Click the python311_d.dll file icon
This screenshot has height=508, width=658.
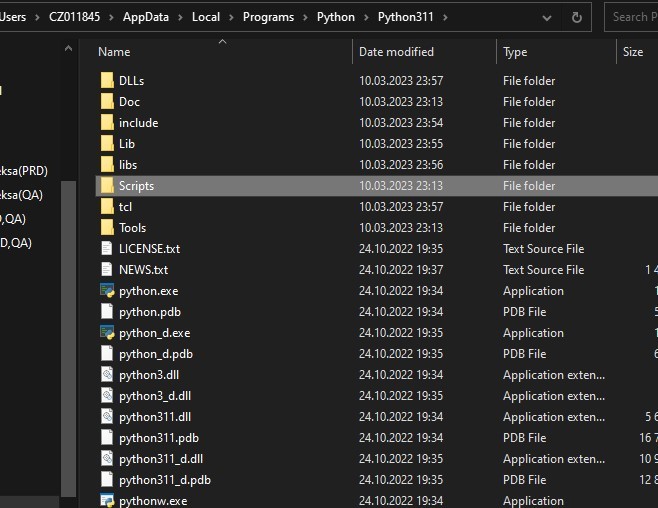click(x=107, y=458)
